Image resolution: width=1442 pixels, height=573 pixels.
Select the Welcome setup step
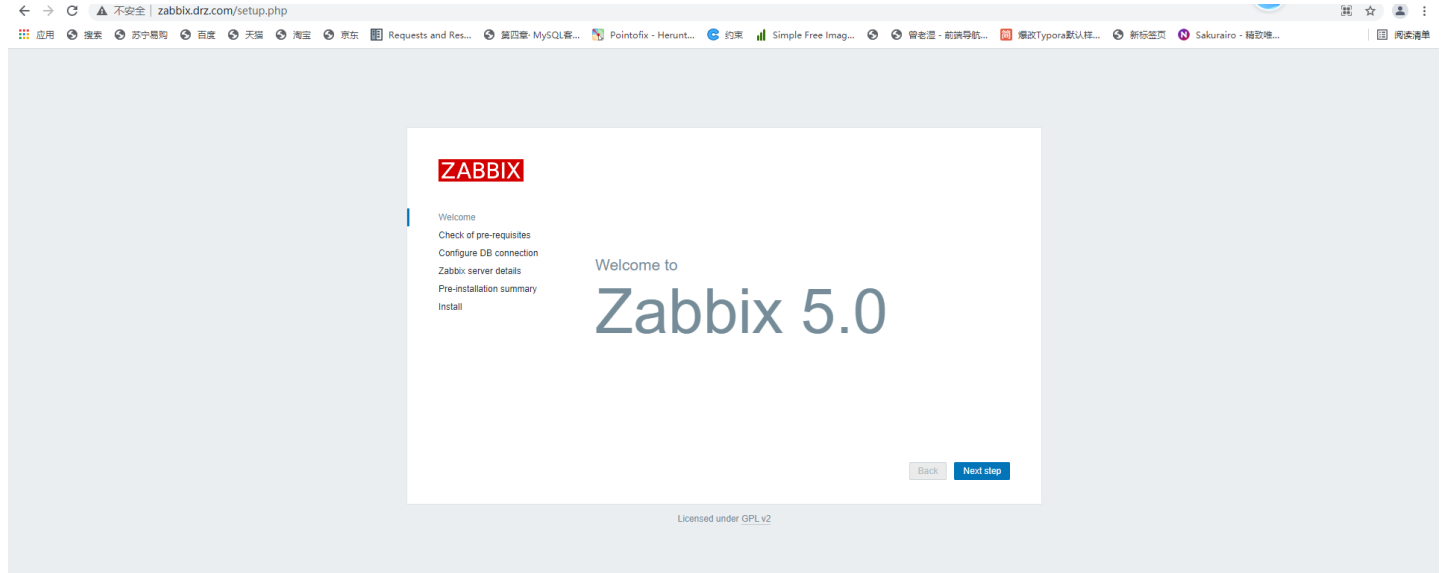tap(457, 217)
